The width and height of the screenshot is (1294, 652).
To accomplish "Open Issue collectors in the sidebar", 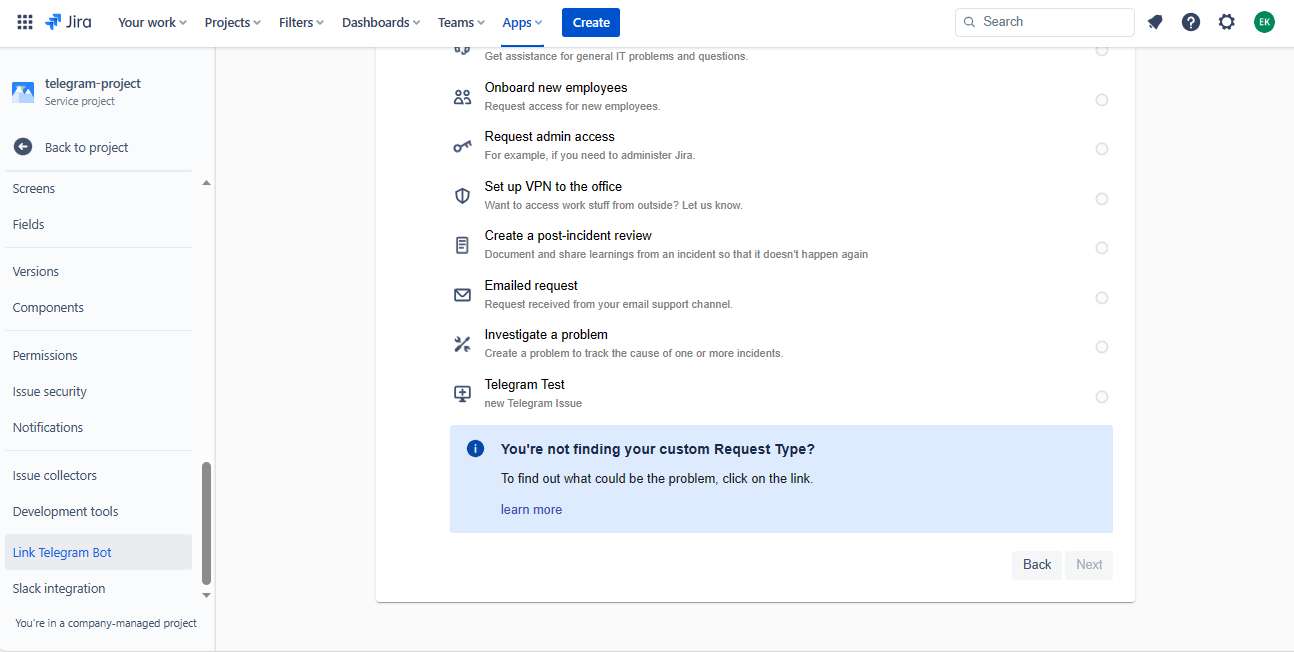I will pyautogui.click(x=55, y=475).
